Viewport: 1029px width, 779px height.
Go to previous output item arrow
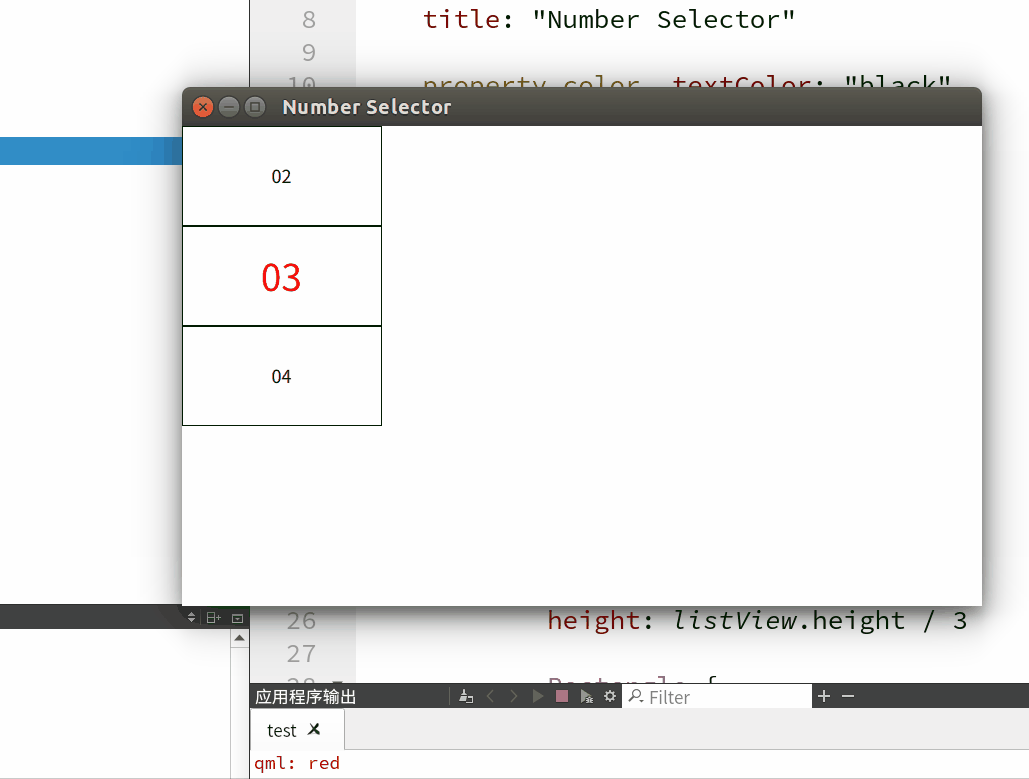tap(490, 696)
